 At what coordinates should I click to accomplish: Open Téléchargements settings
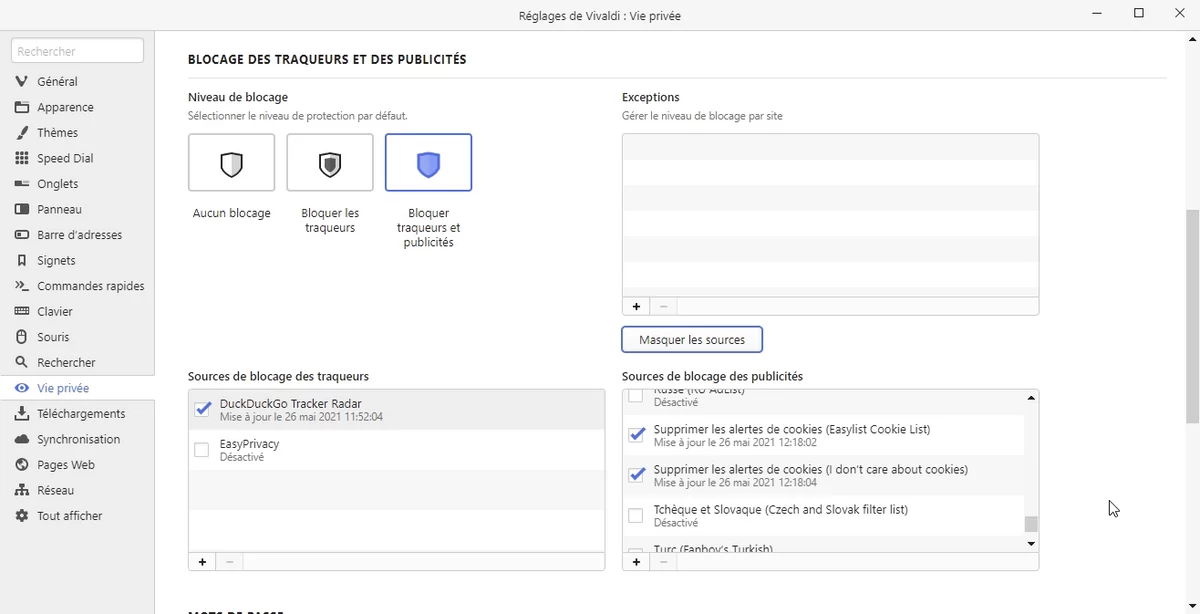tap(81, 414)
